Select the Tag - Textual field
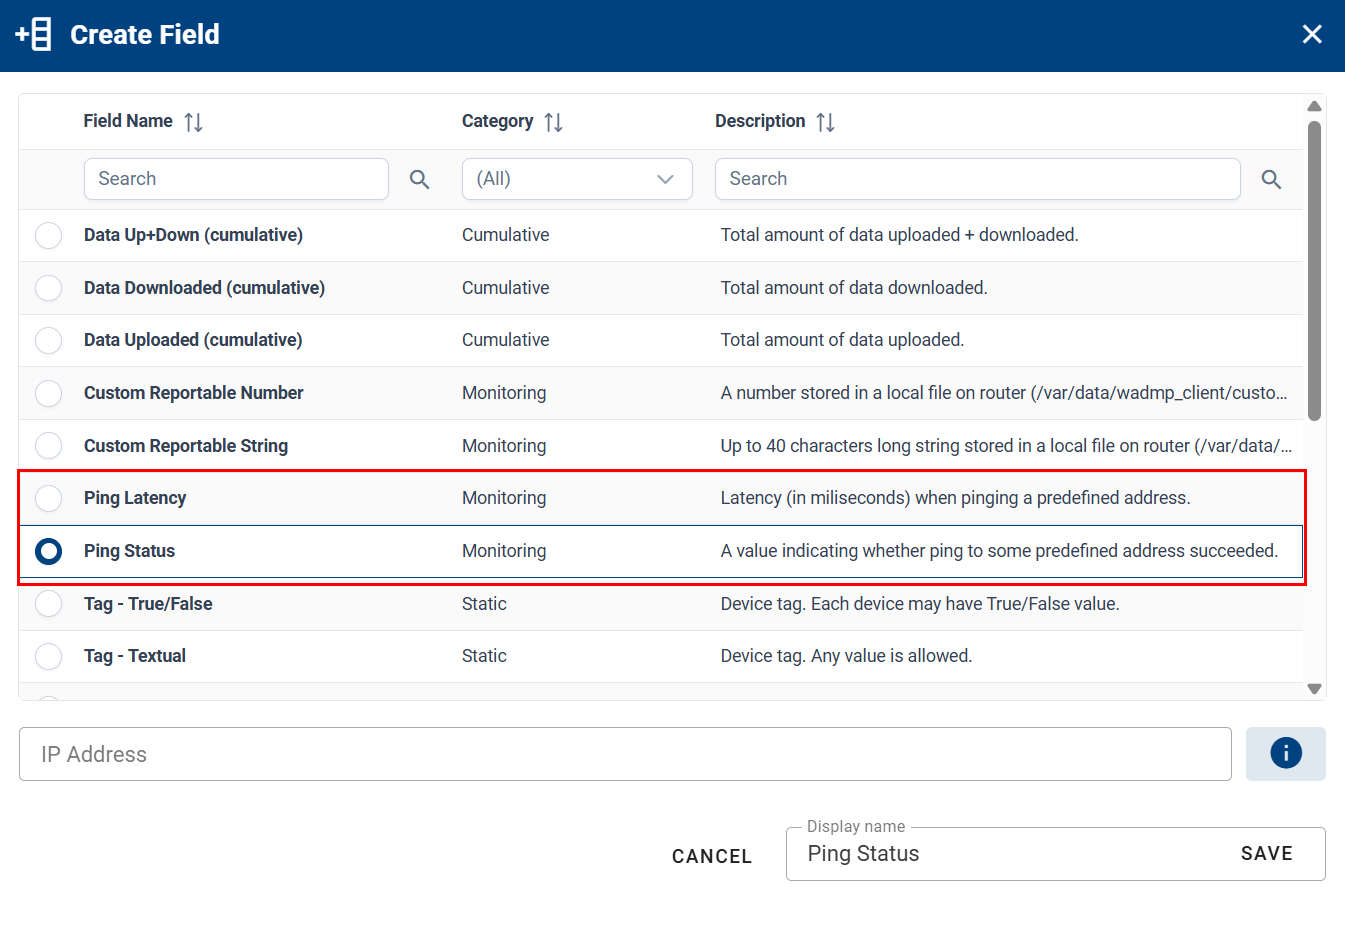The height and width of the screenshot is (928, 1345). (48, 656)
